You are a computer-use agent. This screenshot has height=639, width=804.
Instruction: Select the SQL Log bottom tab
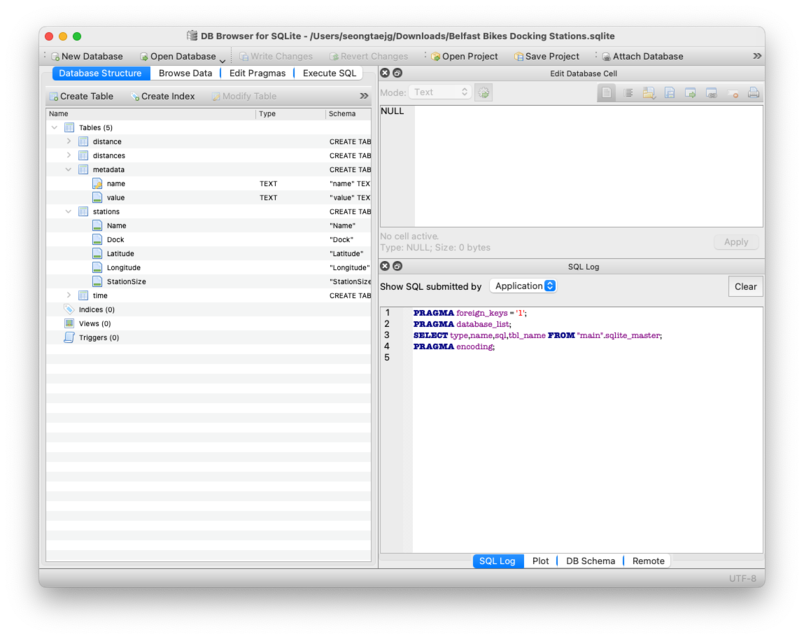(497, 561)
